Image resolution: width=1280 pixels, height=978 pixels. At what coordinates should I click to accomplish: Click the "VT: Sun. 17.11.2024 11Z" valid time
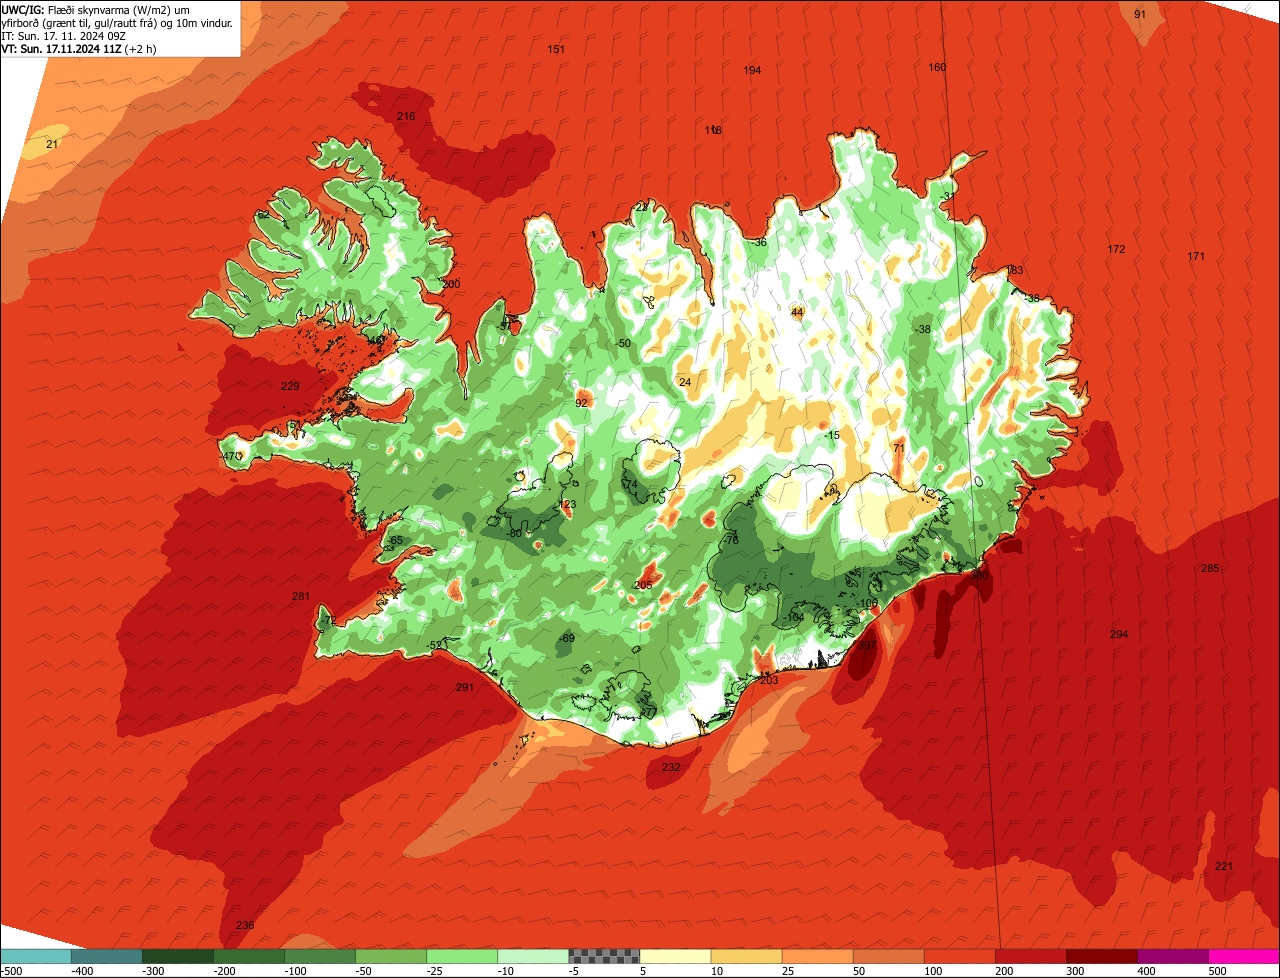coord(62,49)
